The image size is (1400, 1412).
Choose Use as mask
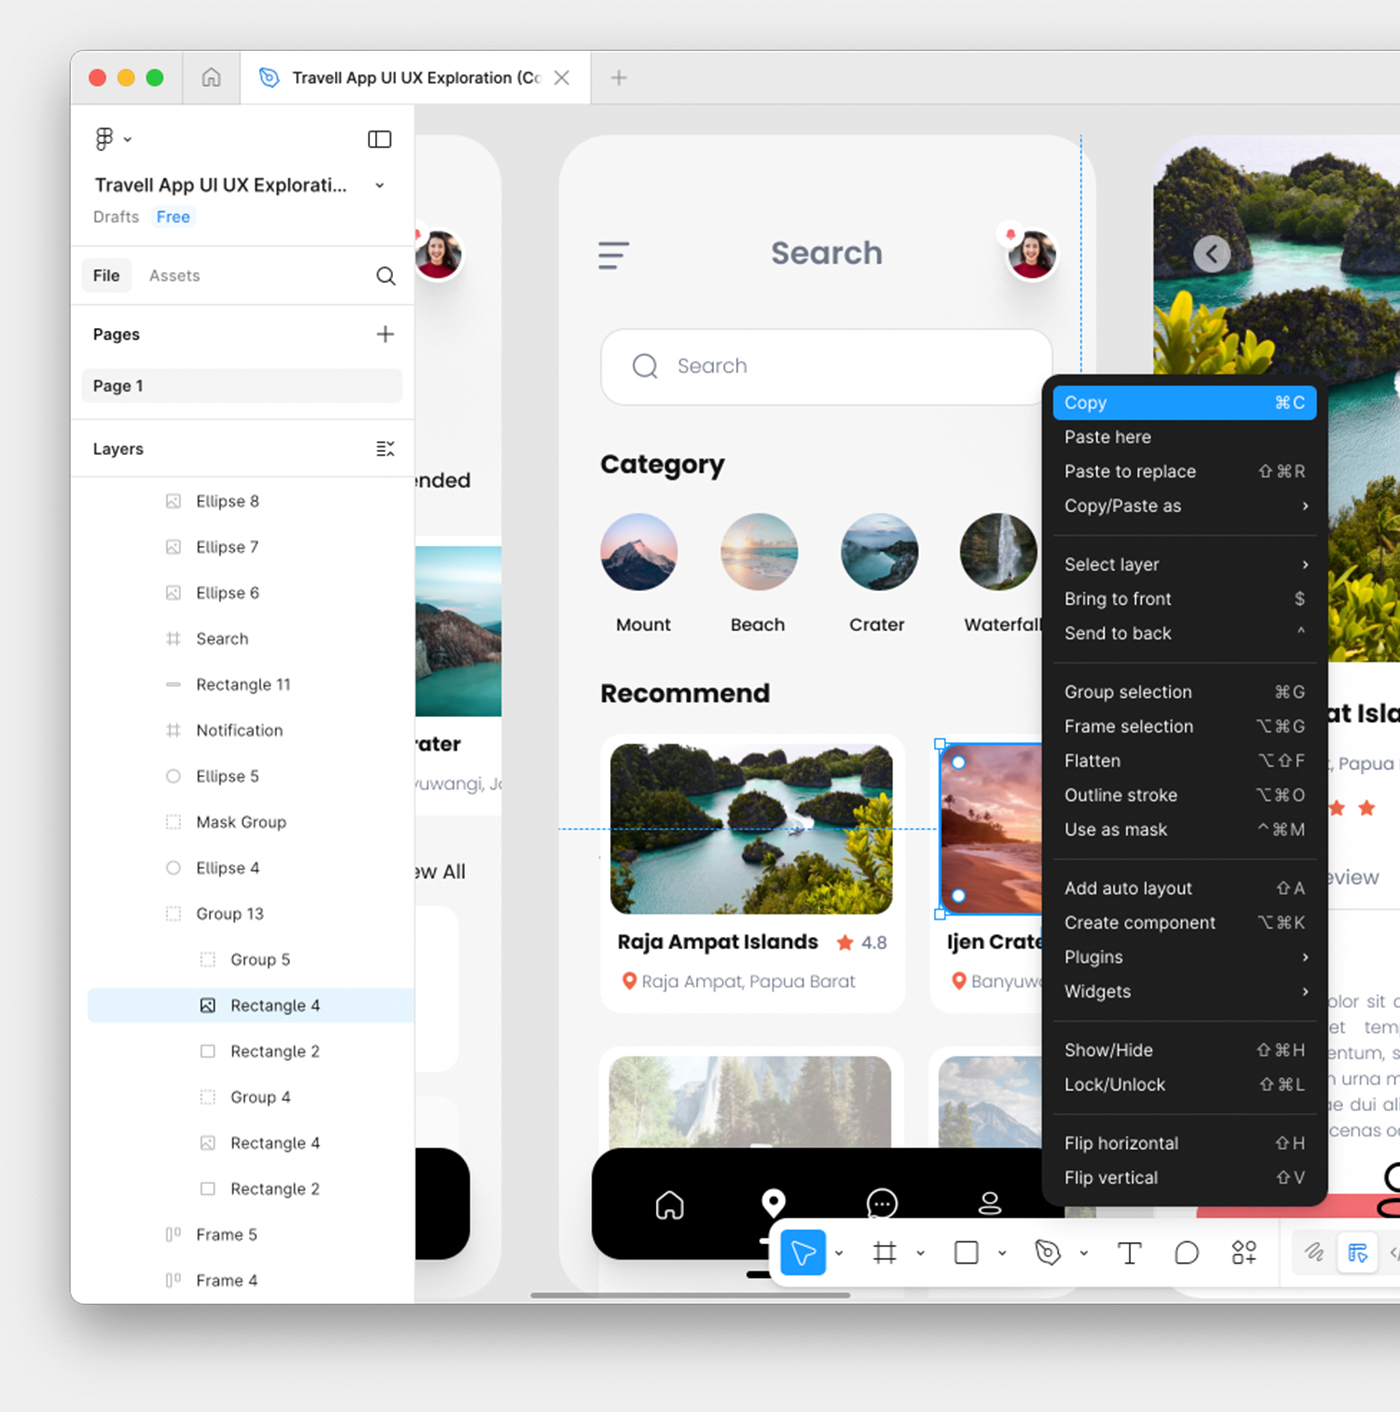point(1184,829)
